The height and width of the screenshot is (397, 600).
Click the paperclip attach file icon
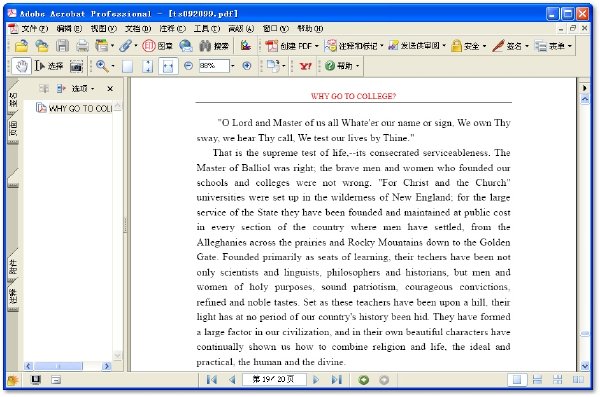tap(125, 46)
